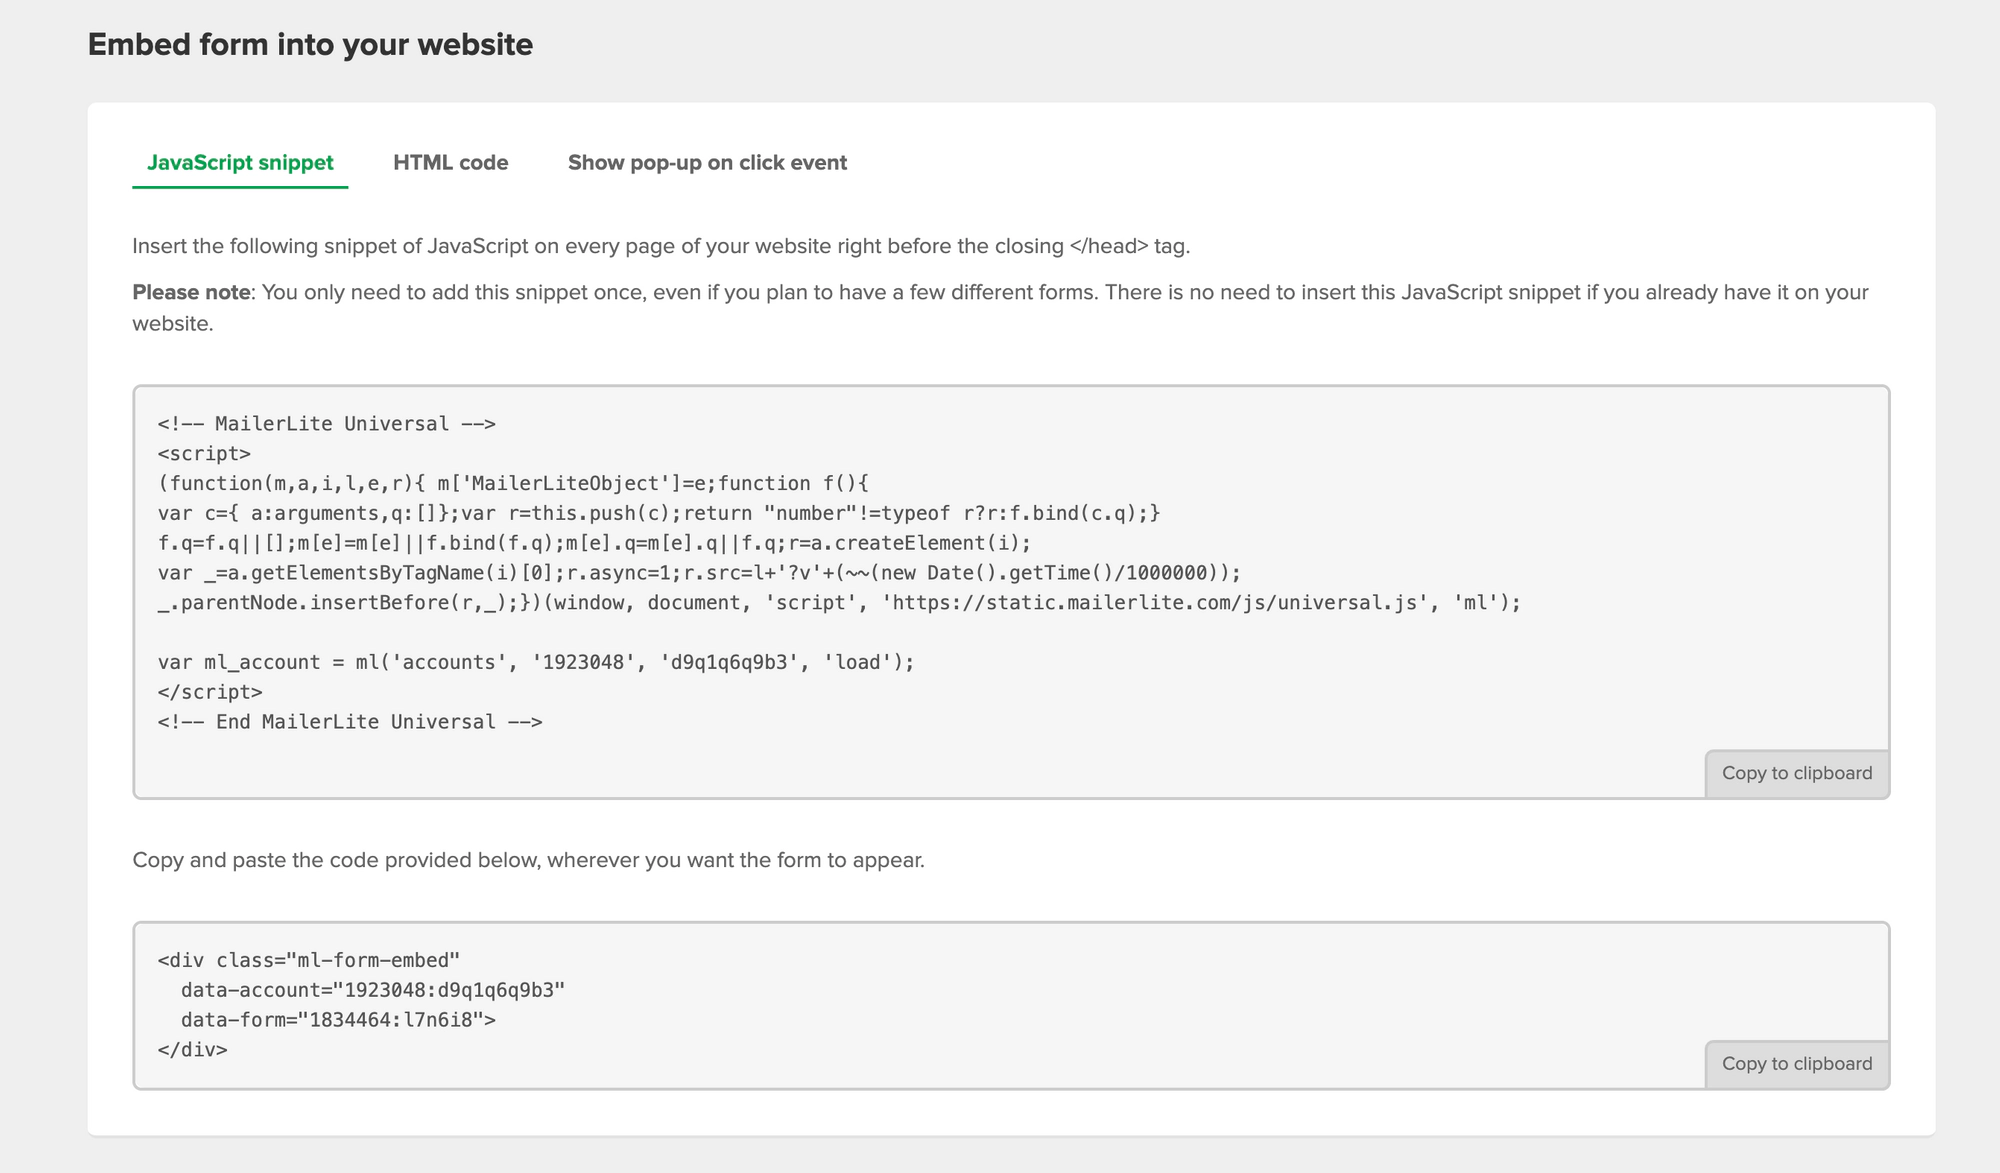Click the opening MailerLite Universal comment line
Image resolution: width=2000 pixels, height=1173 pixels.
[326, 424]
